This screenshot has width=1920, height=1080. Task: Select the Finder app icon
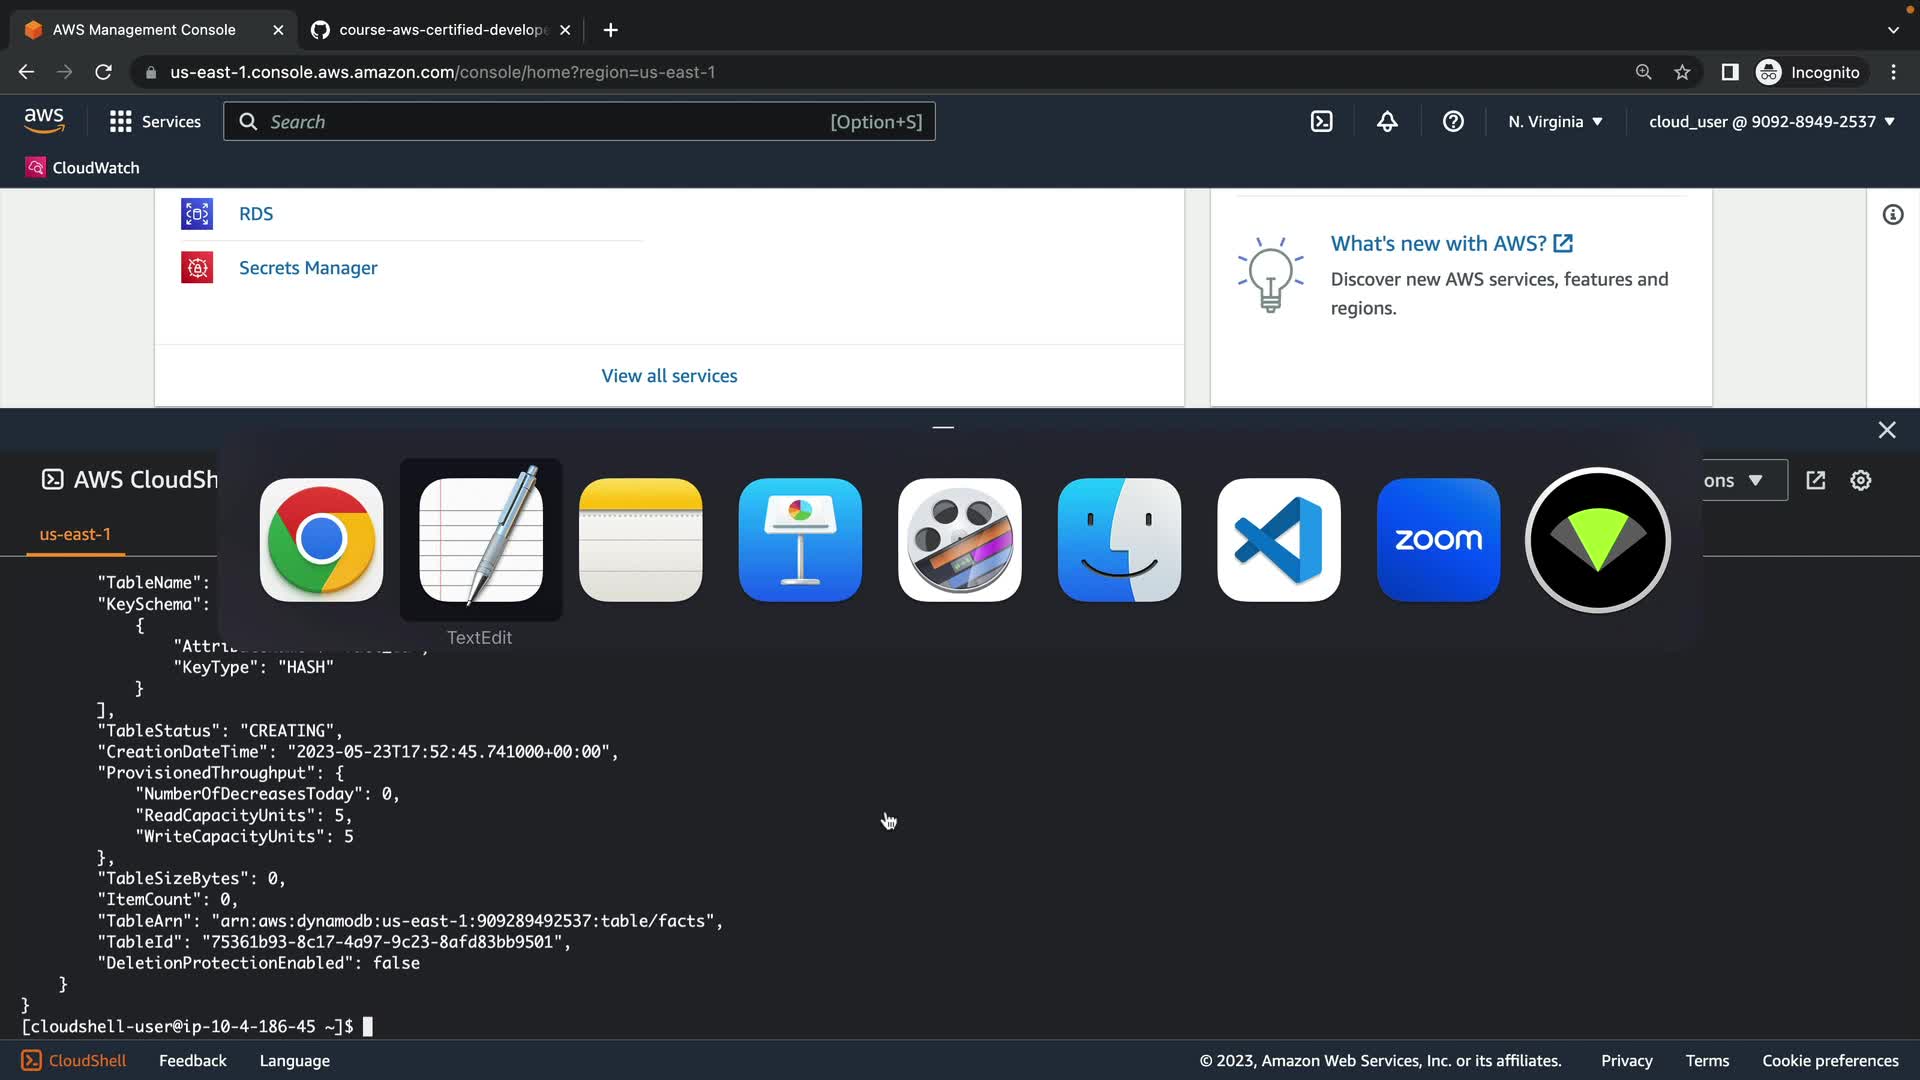click(x=1119, y=540)
